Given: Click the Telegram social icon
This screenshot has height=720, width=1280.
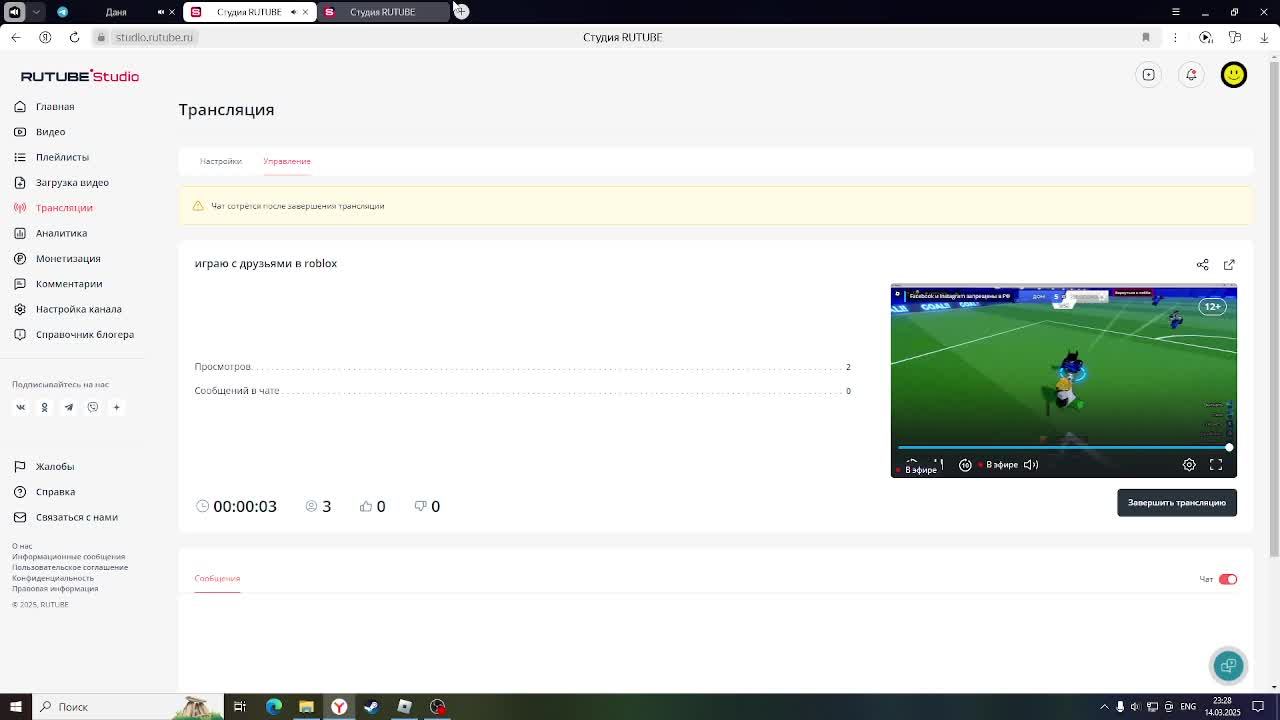Looking at the screenshot, I should [68, 407].
